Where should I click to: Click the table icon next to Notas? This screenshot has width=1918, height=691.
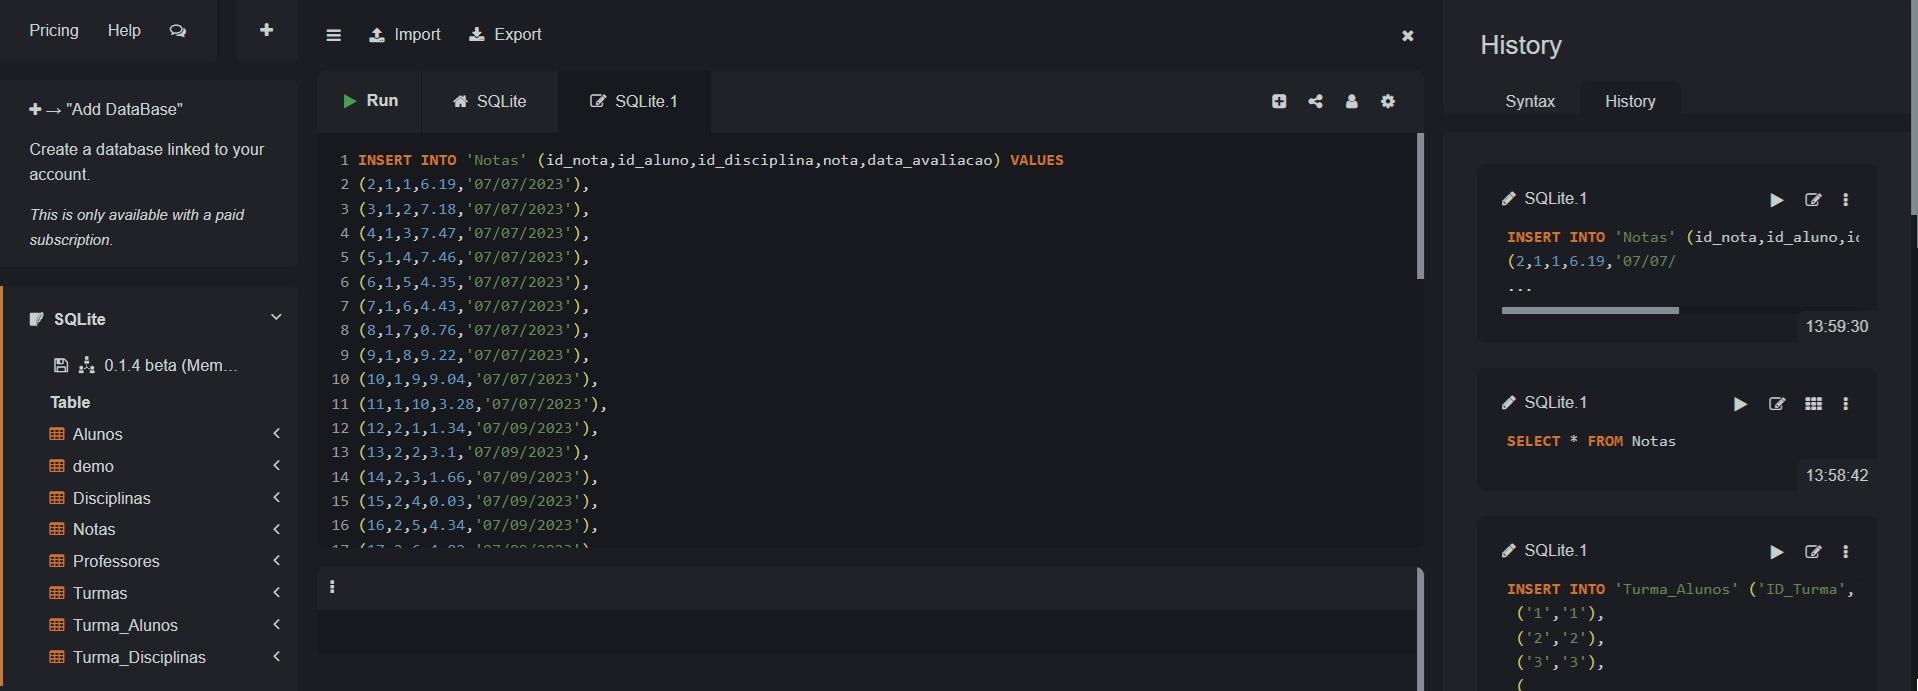57,529
